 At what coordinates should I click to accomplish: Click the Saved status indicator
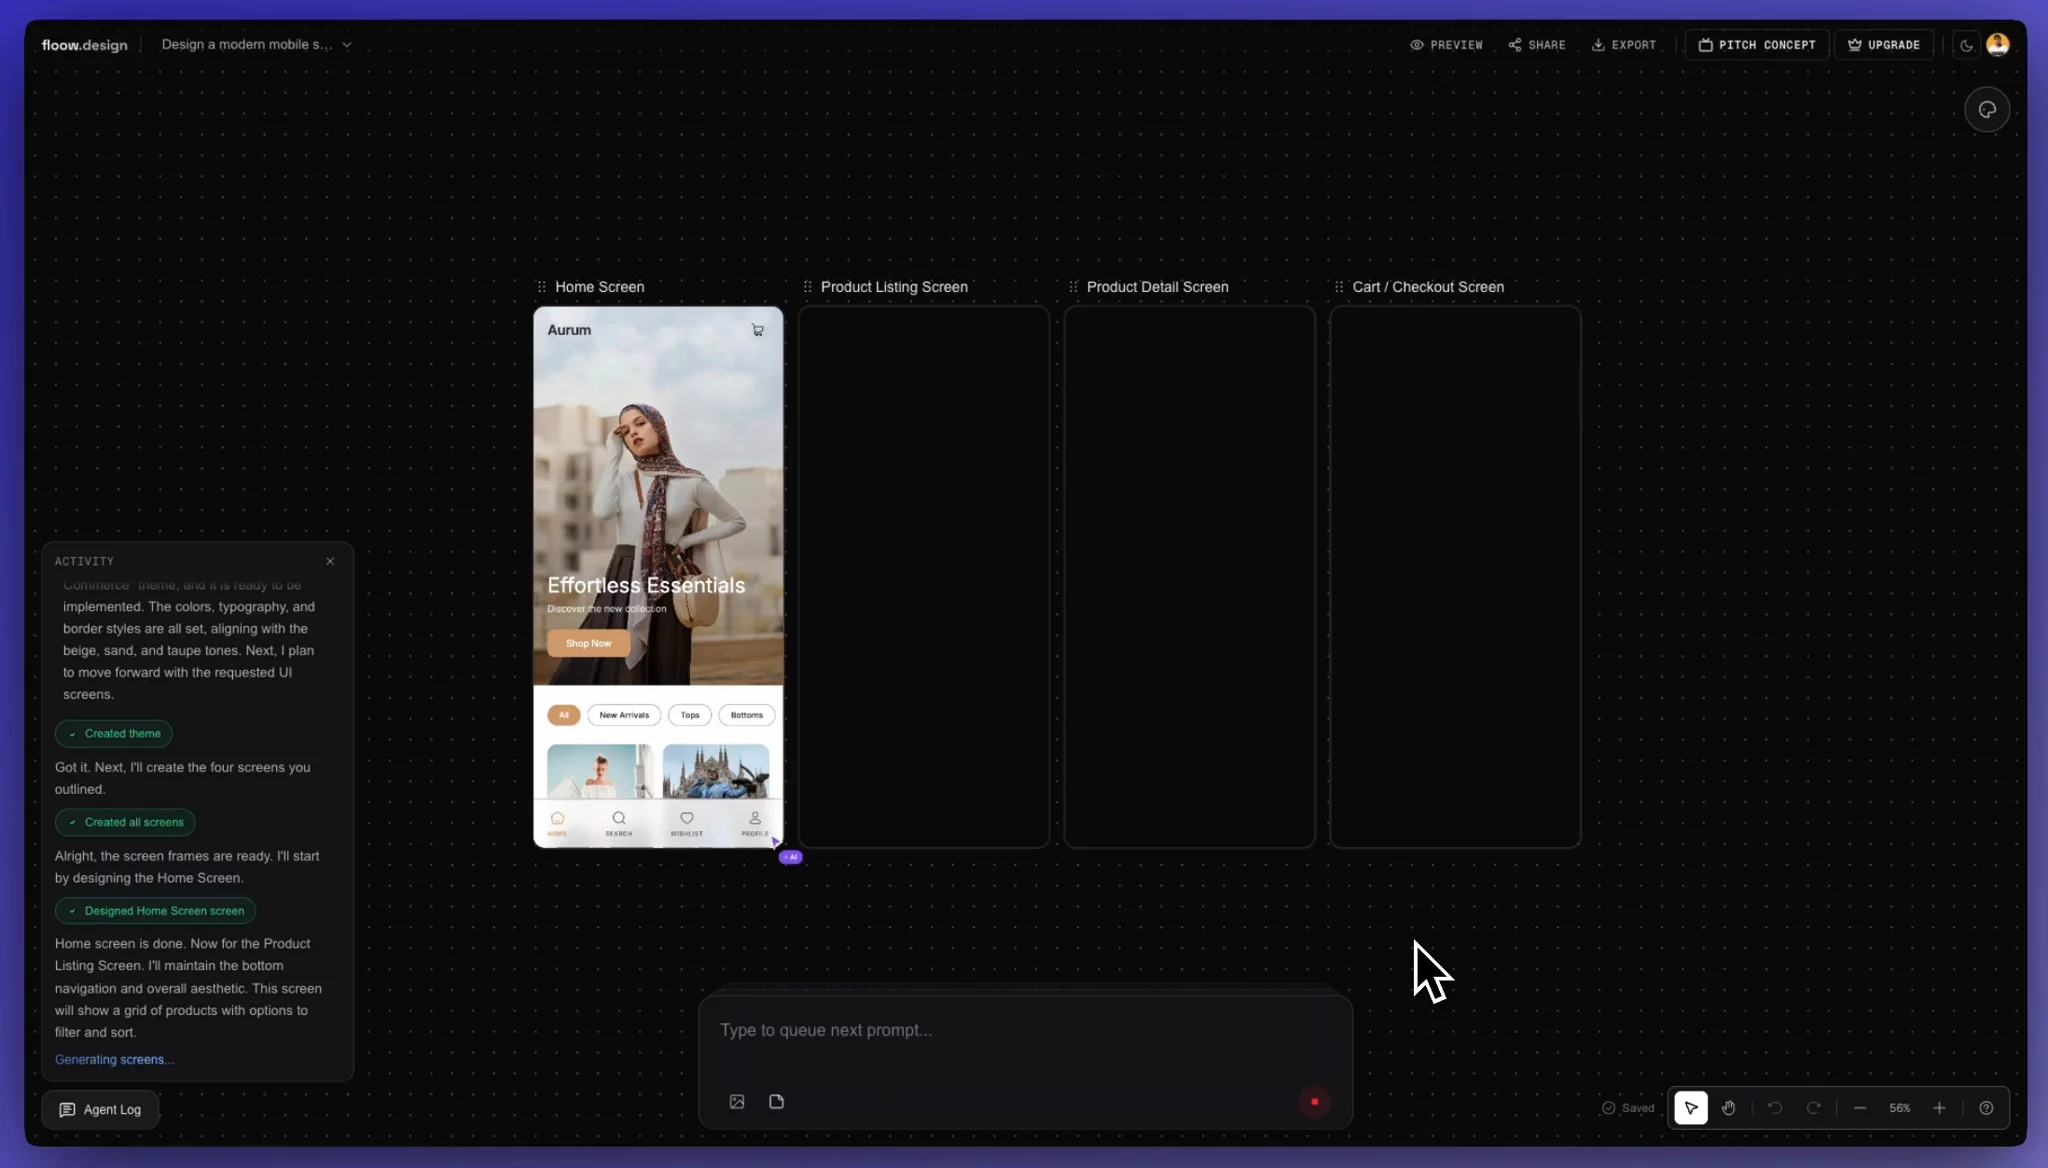click(1628, 1108)
